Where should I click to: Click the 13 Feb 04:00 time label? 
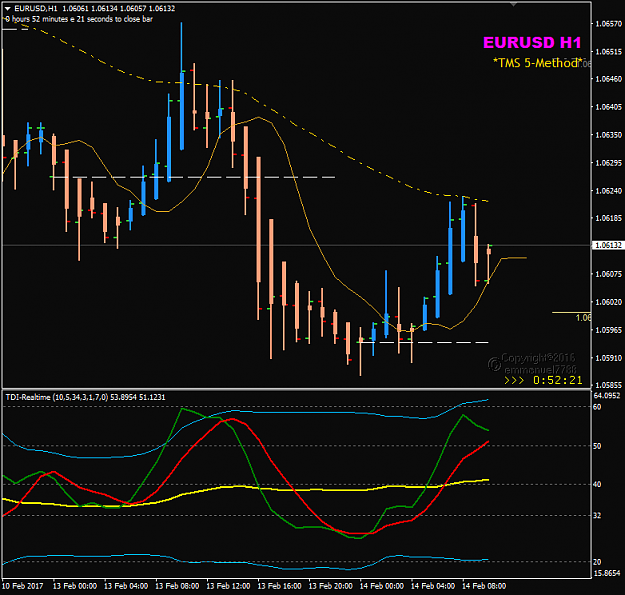click(x=126, y=586)
